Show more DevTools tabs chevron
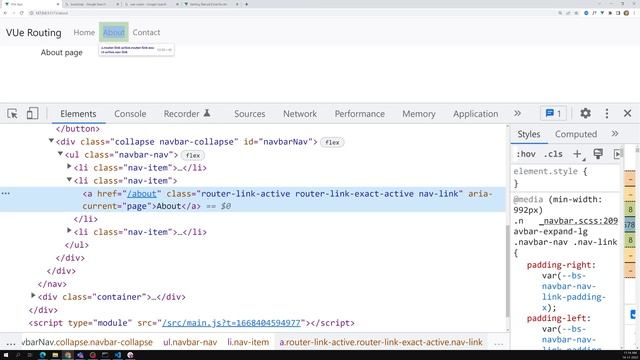Viewport: 640px width, 360px height. click(x=517, y=113)
